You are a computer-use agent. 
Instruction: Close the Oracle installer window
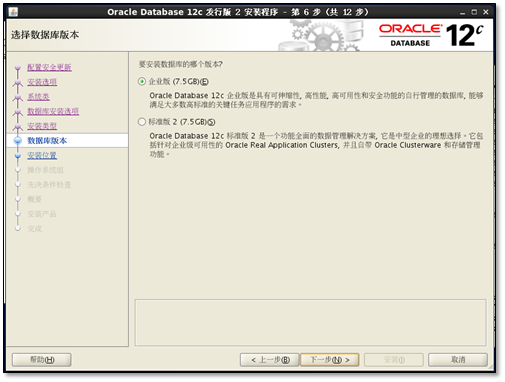click(486, 12)
